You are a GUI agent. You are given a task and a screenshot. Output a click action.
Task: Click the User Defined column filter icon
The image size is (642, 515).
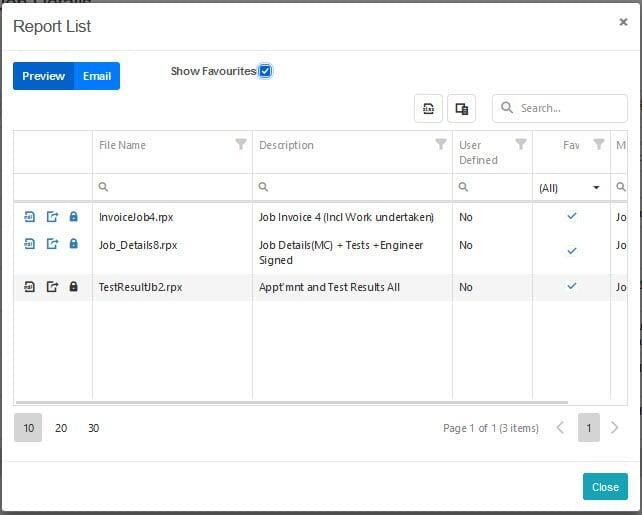coord(520,145)
